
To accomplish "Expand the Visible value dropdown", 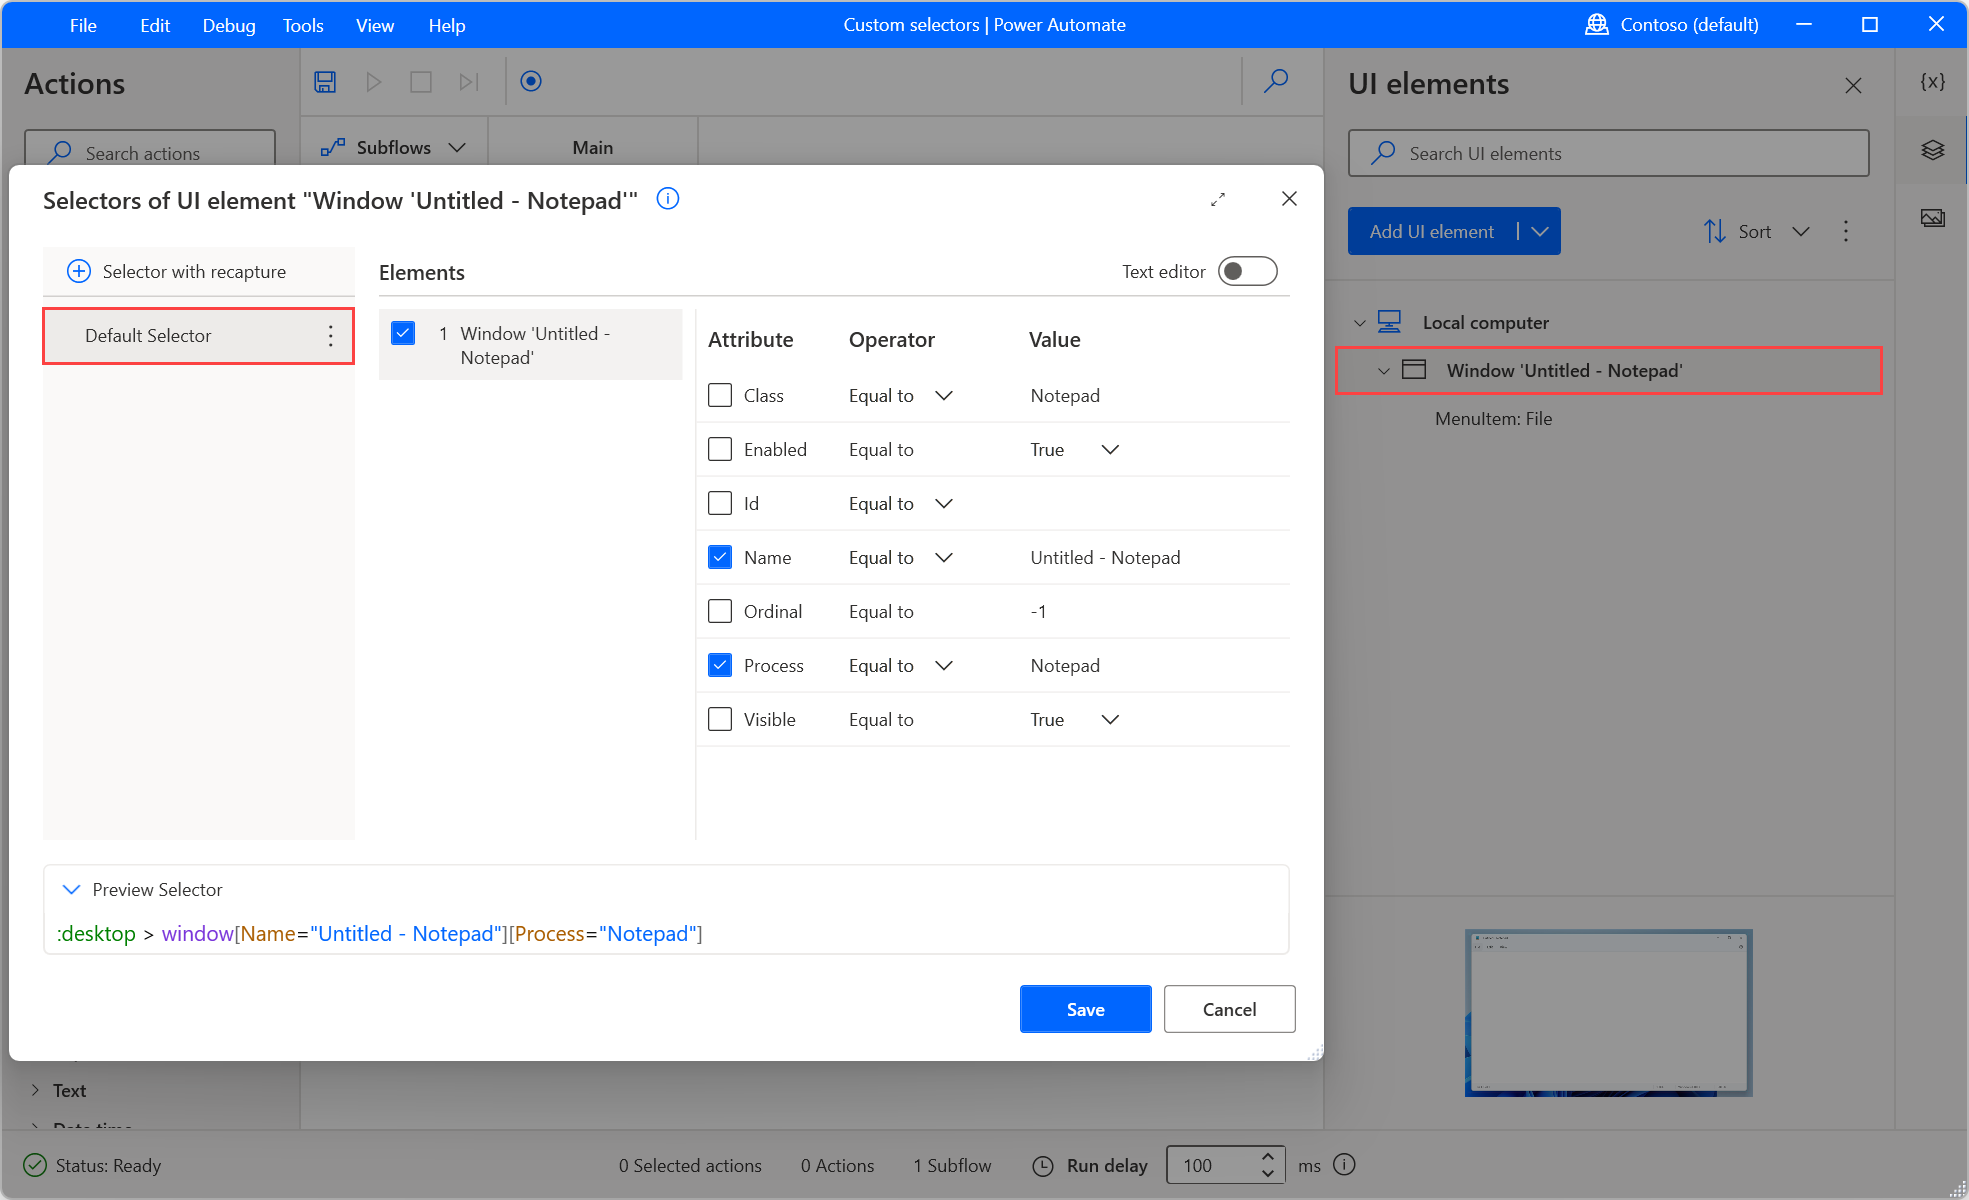I will (x=1111, y=719).
